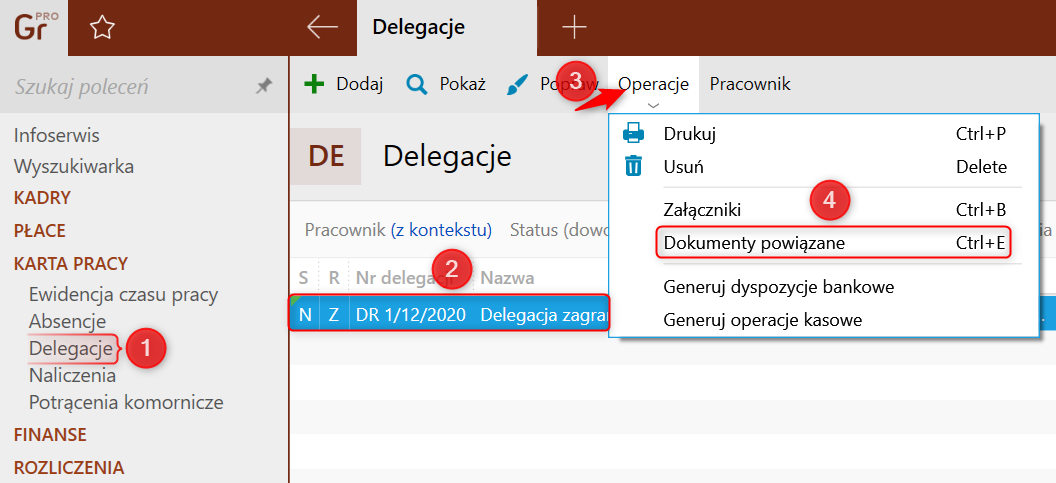Click the back arrow icon
The width and height of the screenshot is (1056, 483).
click(x=322, y=27)
